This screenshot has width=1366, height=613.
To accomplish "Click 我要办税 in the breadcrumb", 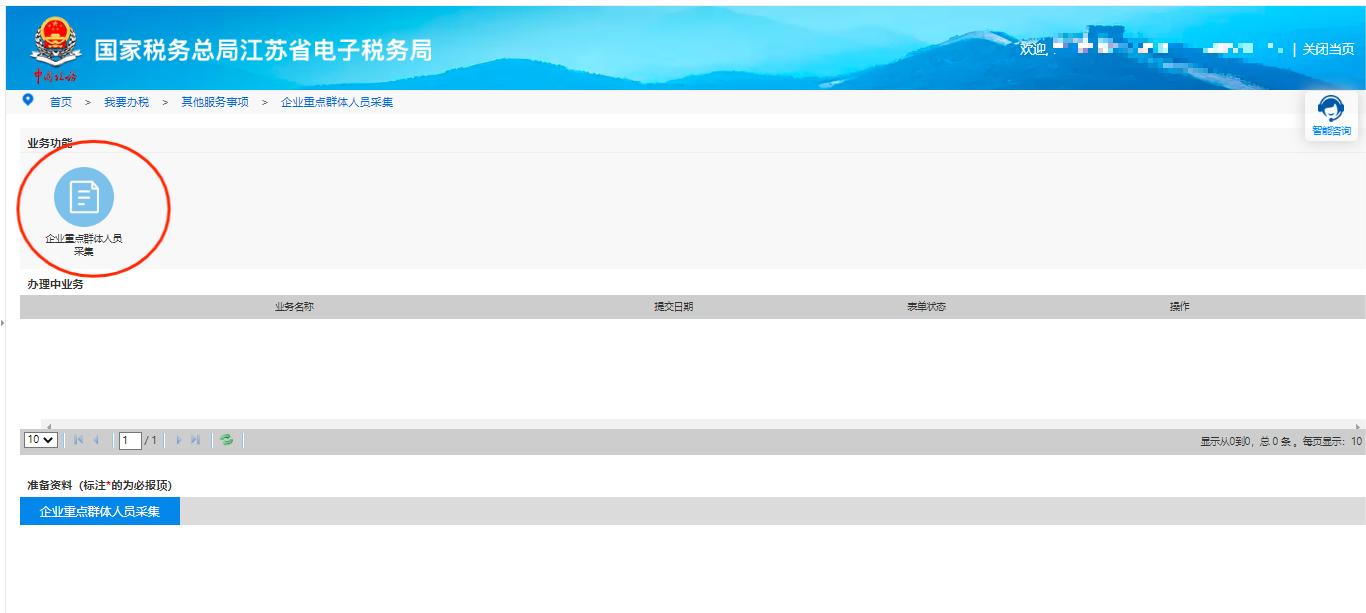I will tap(126, 102).
